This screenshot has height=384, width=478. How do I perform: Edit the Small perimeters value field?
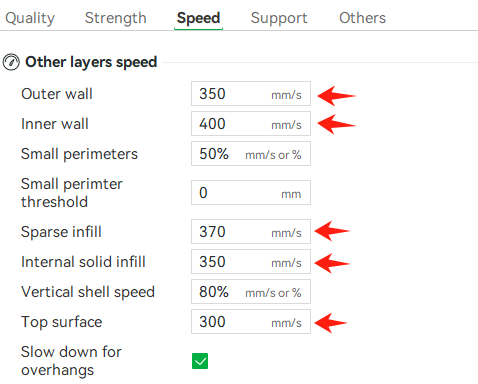pyautogui.click(x=251, y=154)
